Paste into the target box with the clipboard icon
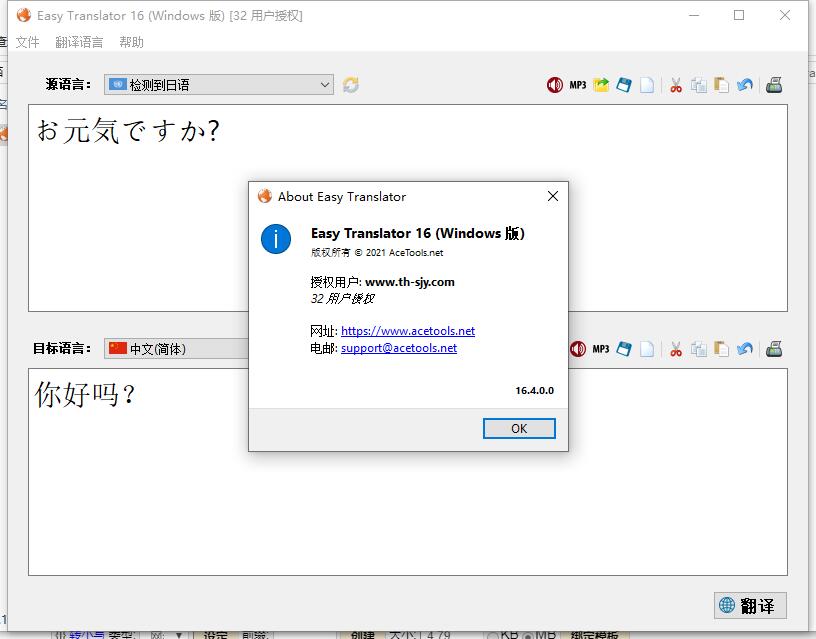The width and height of the screenshot is (816, 639). point(722,349)
